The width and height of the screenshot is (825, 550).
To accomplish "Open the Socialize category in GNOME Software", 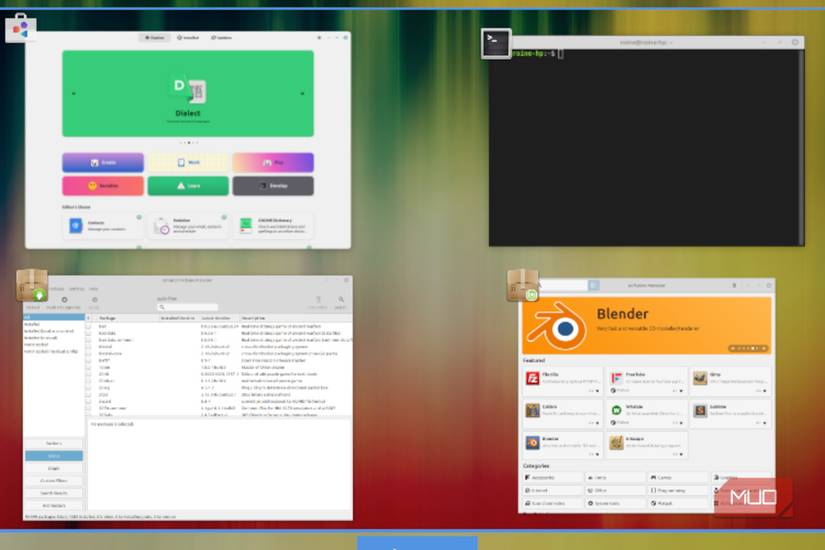I will click(103, 186).
